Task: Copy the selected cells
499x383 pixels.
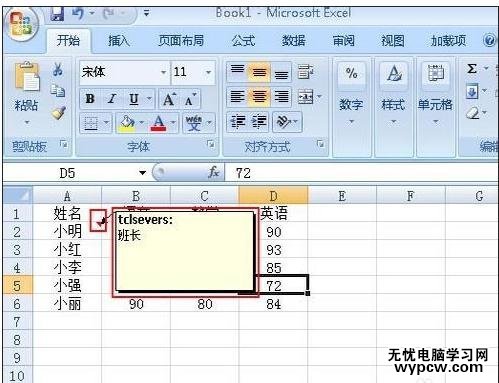Action: pos(58,91)
